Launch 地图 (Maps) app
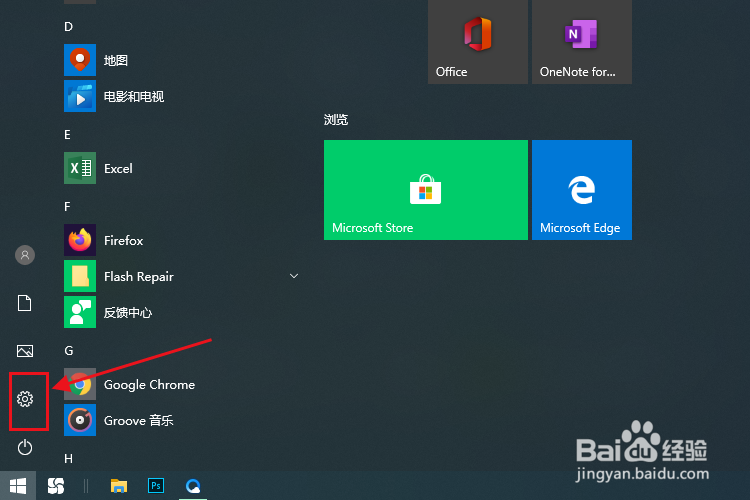Screen dimensions: 750x500 (x=181, y=60)
